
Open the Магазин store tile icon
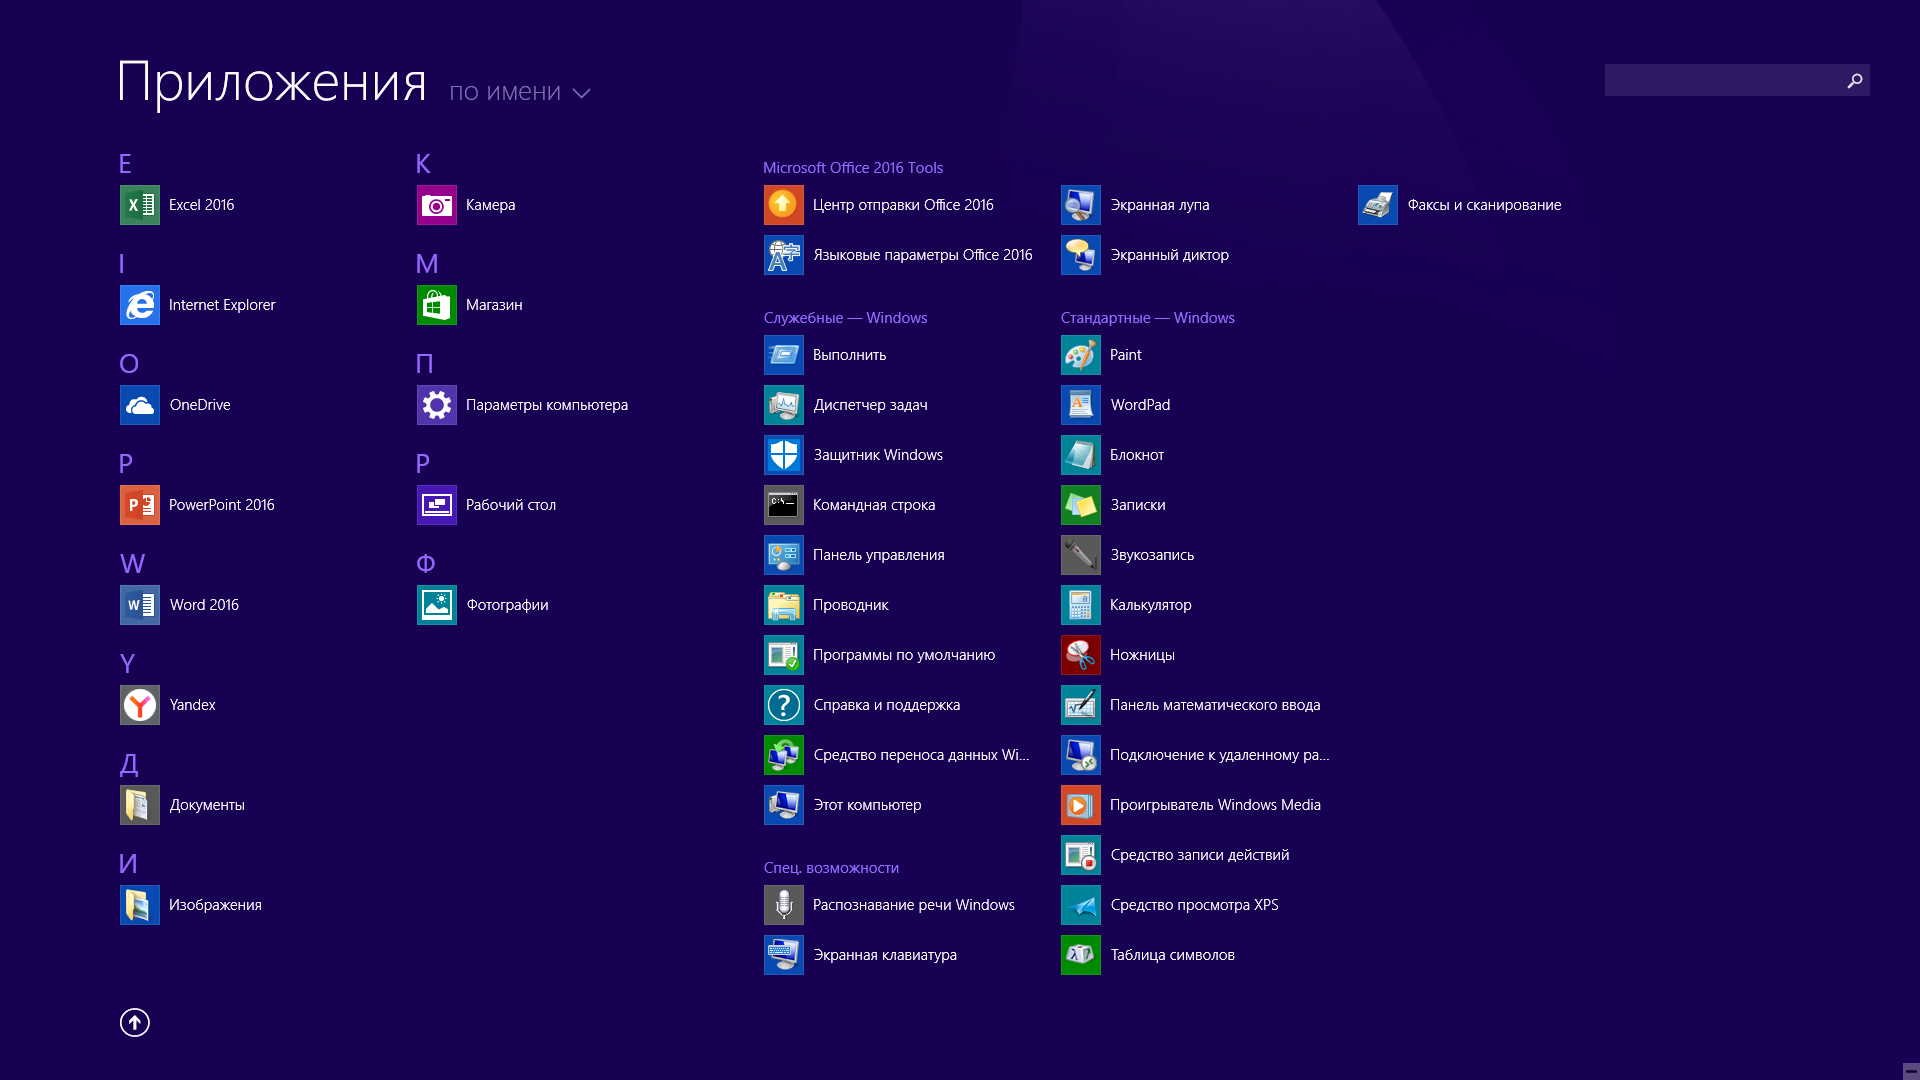(x=436, y=305)
